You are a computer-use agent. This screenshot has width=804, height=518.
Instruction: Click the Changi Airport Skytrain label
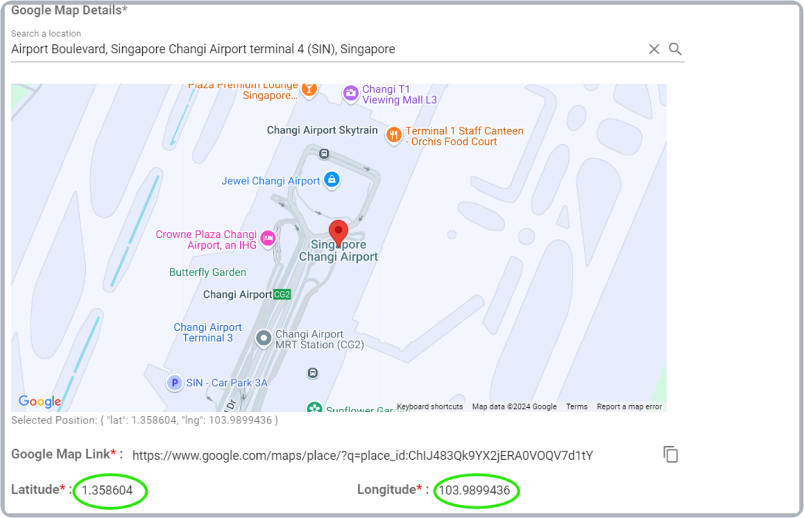(x=322, y=130)
